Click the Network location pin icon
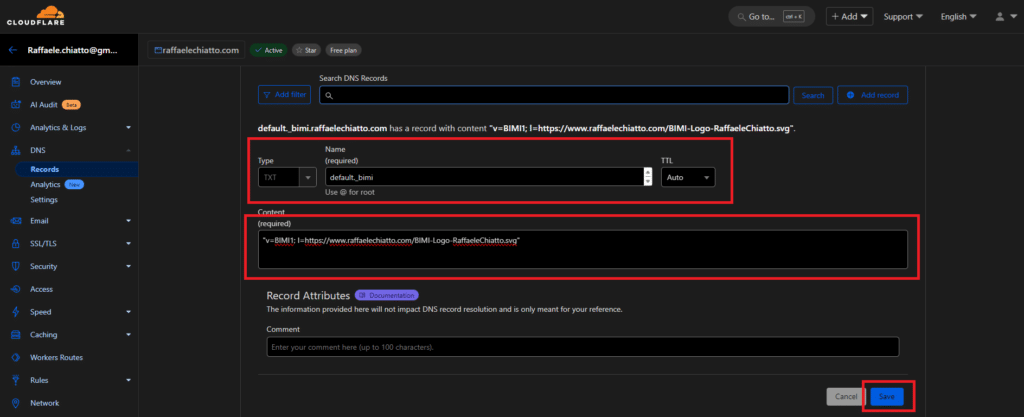 point(16,403)
